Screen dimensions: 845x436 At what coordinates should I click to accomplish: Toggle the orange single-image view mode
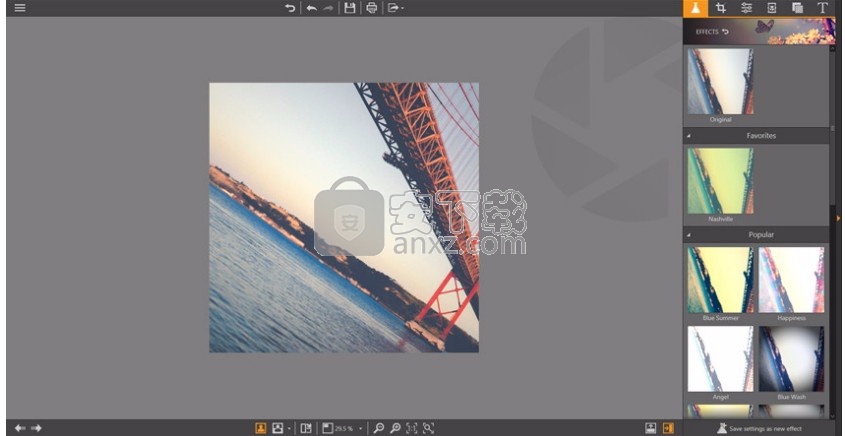coord(261,428)
